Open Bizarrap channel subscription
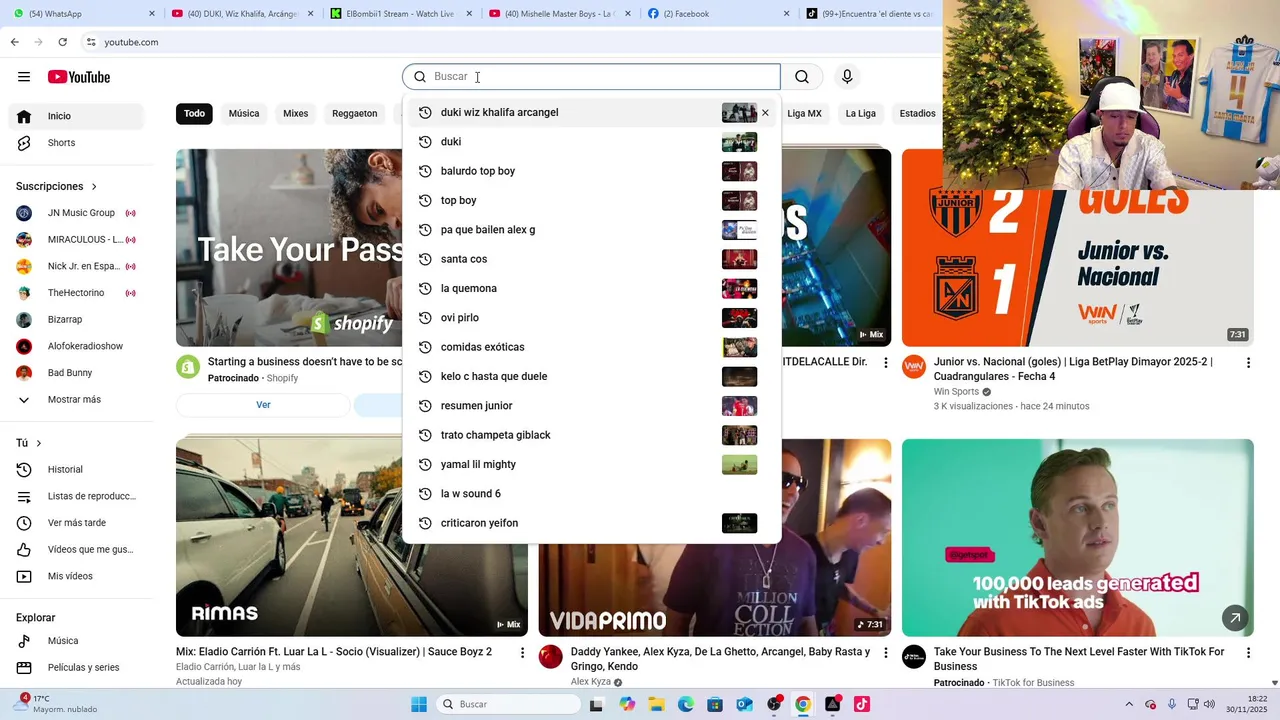Screen dimensions: 1280x720 click(x=76, y=320)
